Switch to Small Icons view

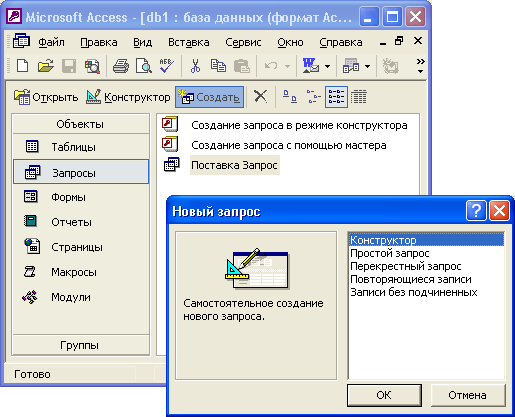coord(313,97)
